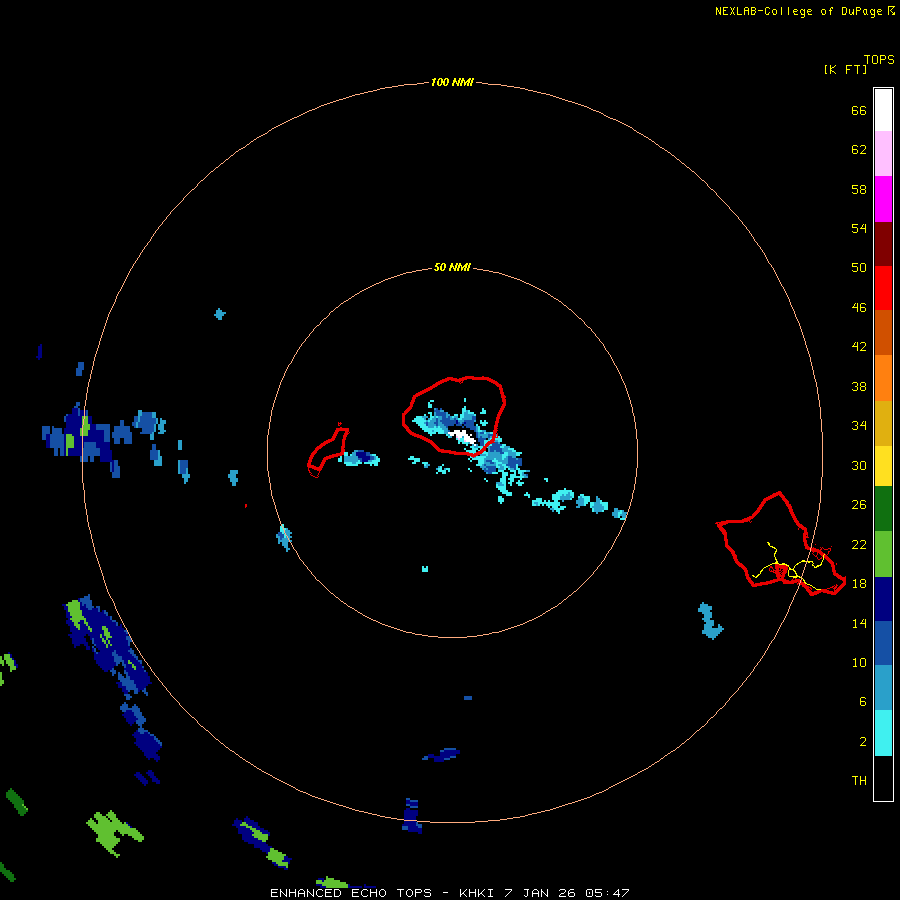
Task: Click the legend value 46
Action: tap(859, 307)
